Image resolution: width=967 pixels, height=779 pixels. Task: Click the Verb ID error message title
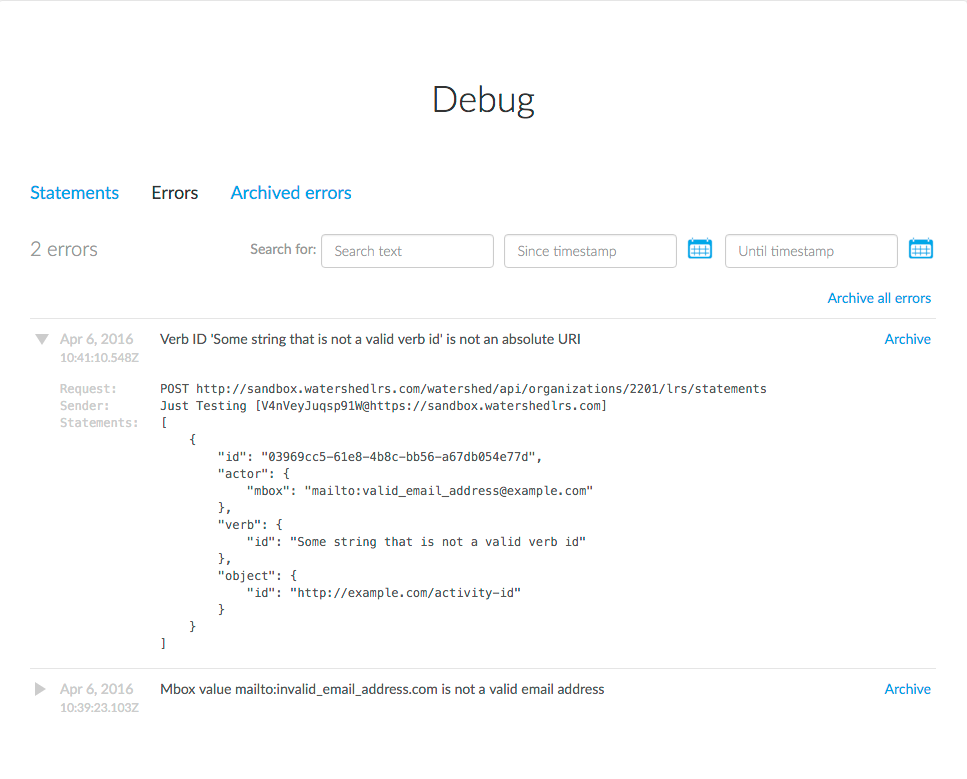370,339
